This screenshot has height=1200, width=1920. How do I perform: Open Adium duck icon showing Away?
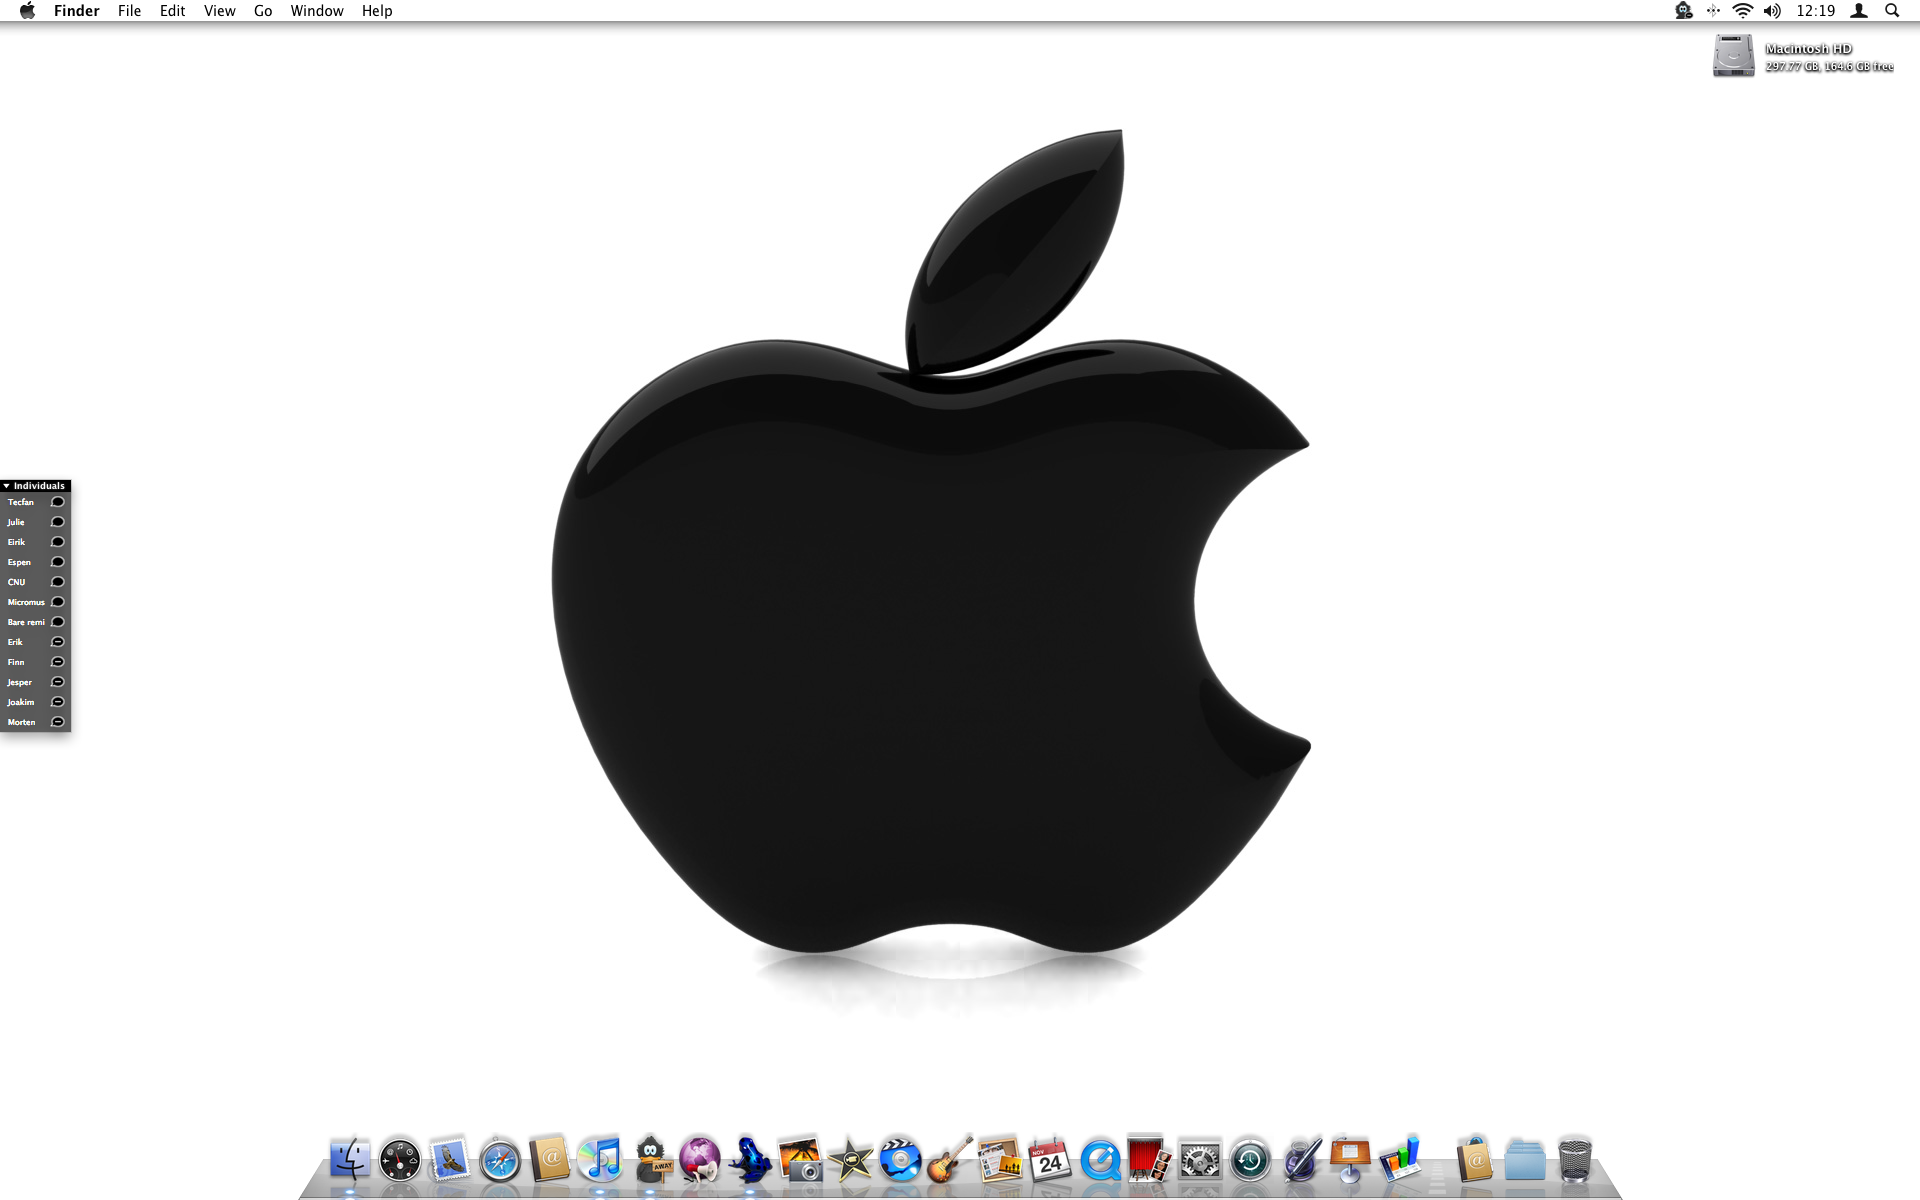[x=652, y=1160]
